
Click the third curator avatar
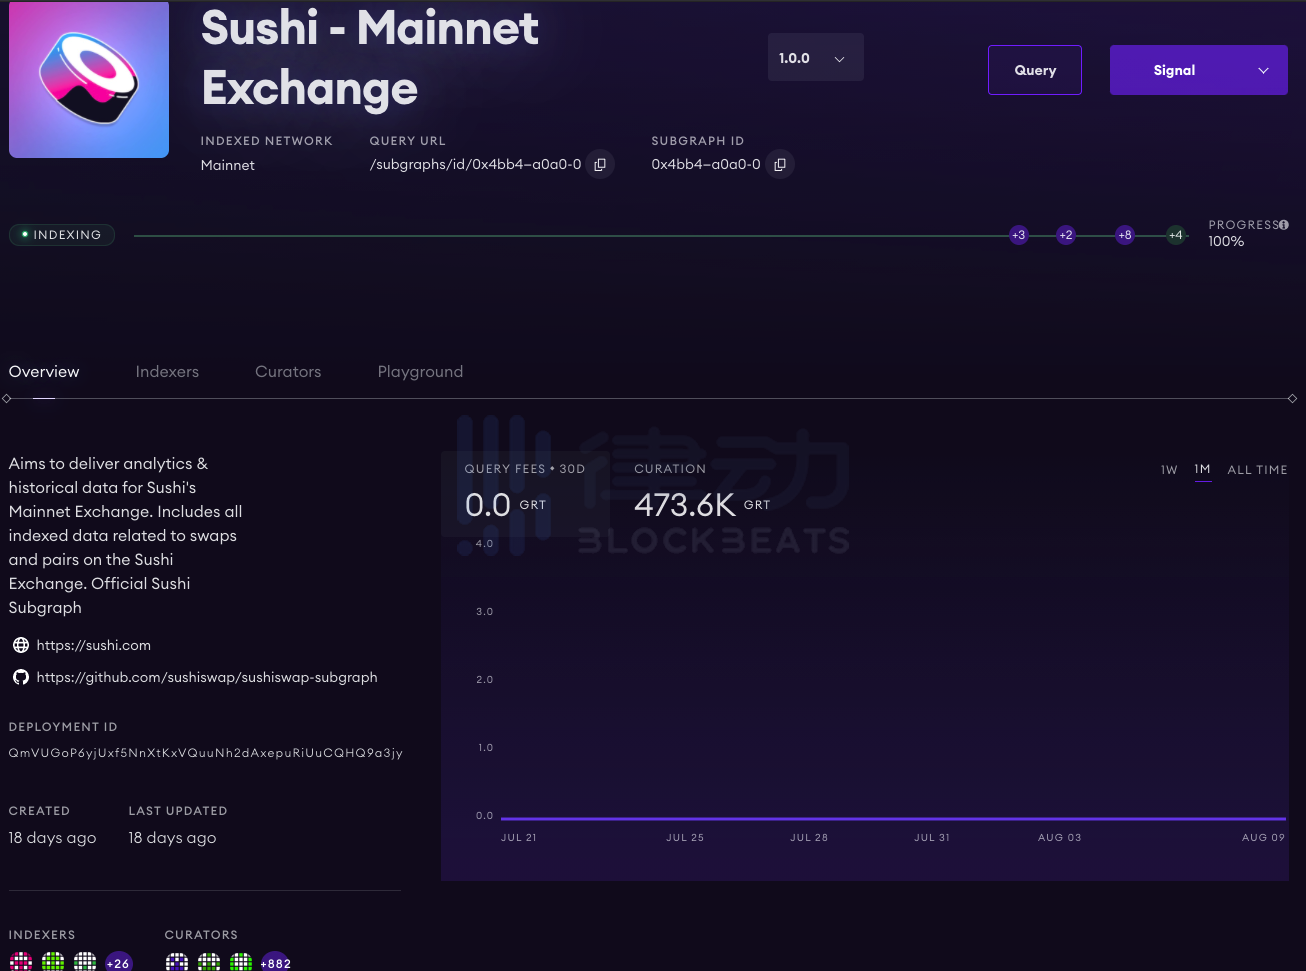[x=241, y=963]
